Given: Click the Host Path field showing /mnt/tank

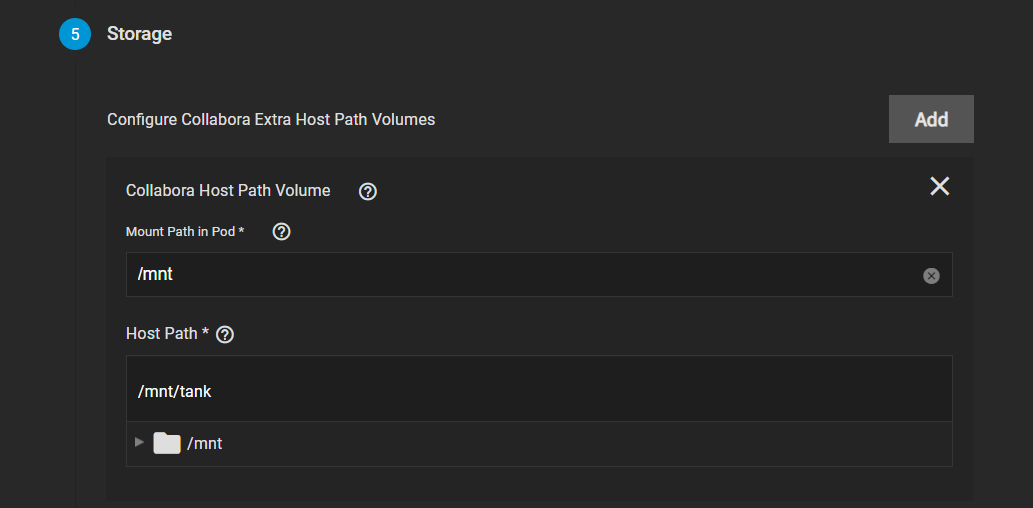Looking at the screenshot, I should click(x=539, y=389).
